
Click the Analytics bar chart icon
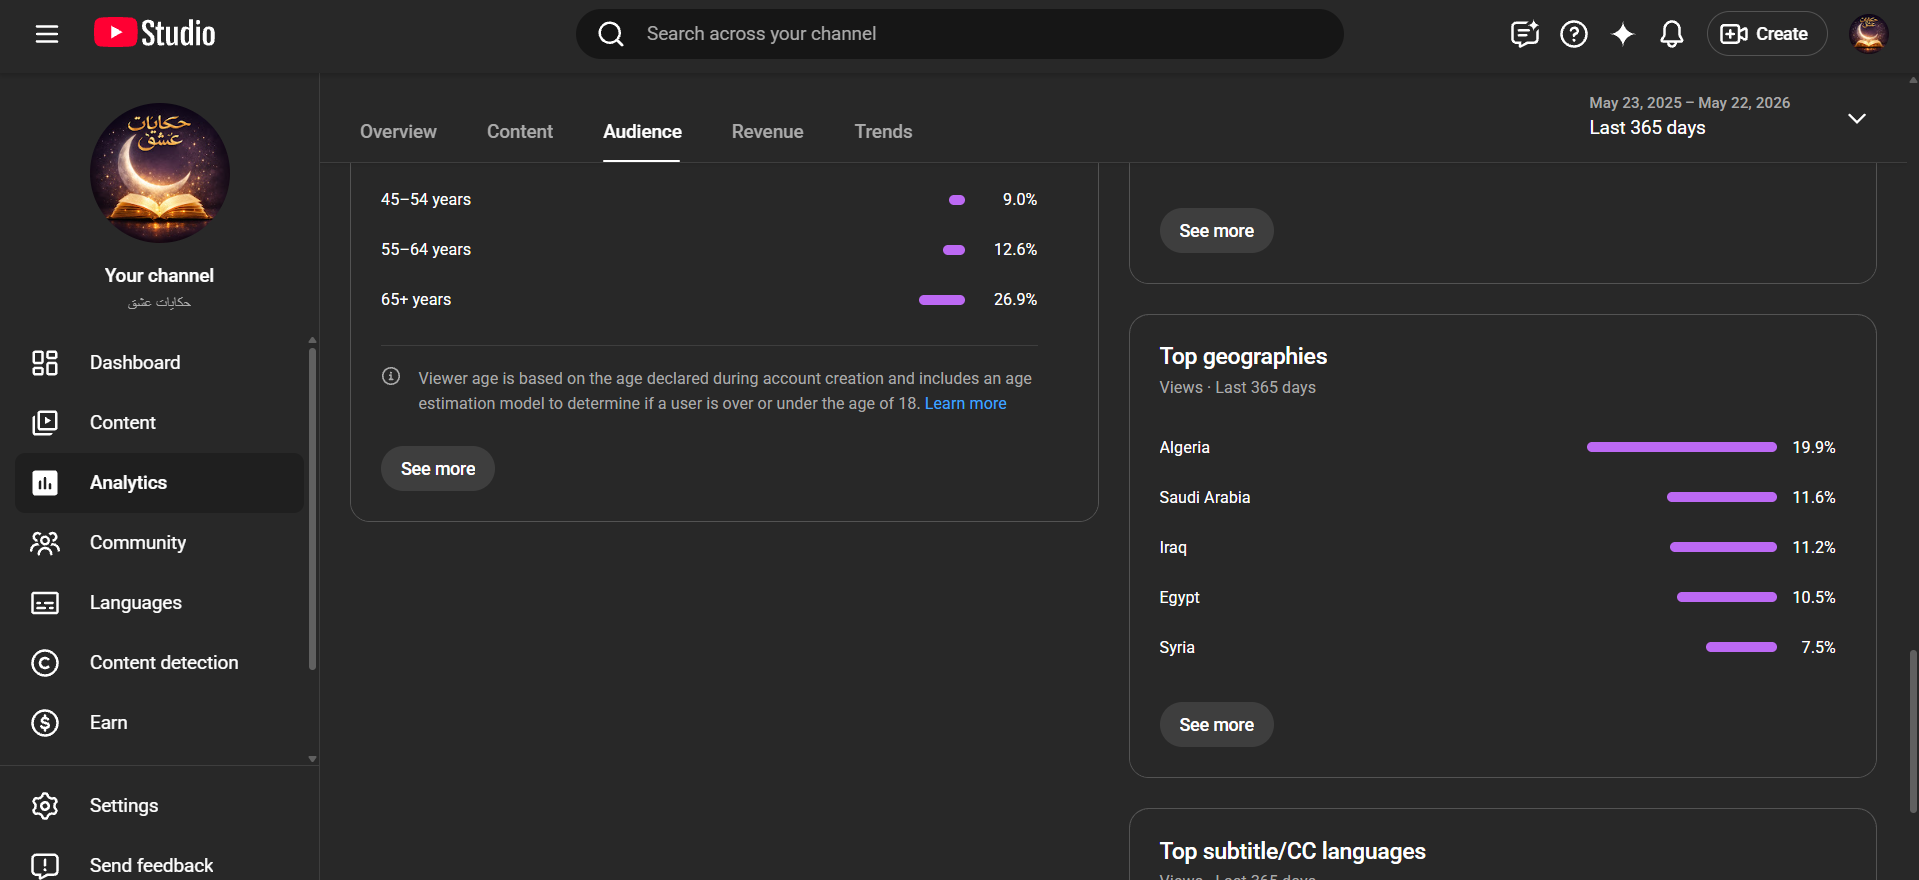[45, 483]
